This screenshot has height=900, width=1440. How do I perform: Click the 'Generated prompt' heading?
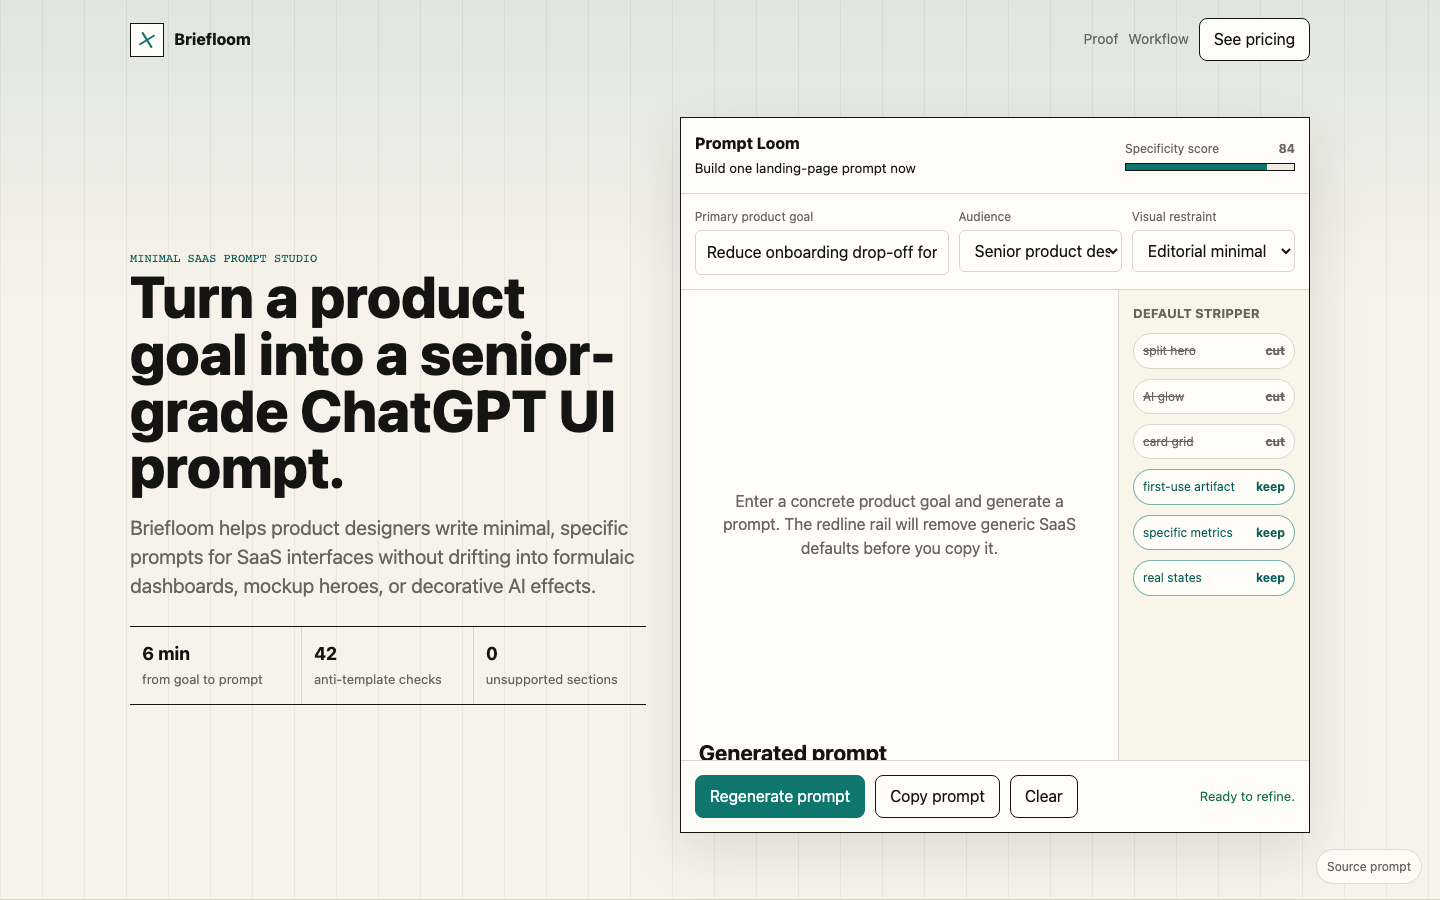click(793, 751)
